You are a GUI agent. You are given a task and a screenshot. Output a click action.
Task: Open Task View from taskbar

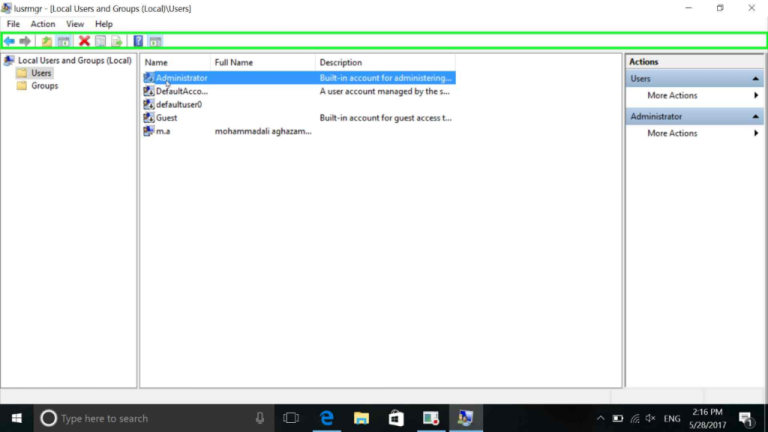pos(291,418)
